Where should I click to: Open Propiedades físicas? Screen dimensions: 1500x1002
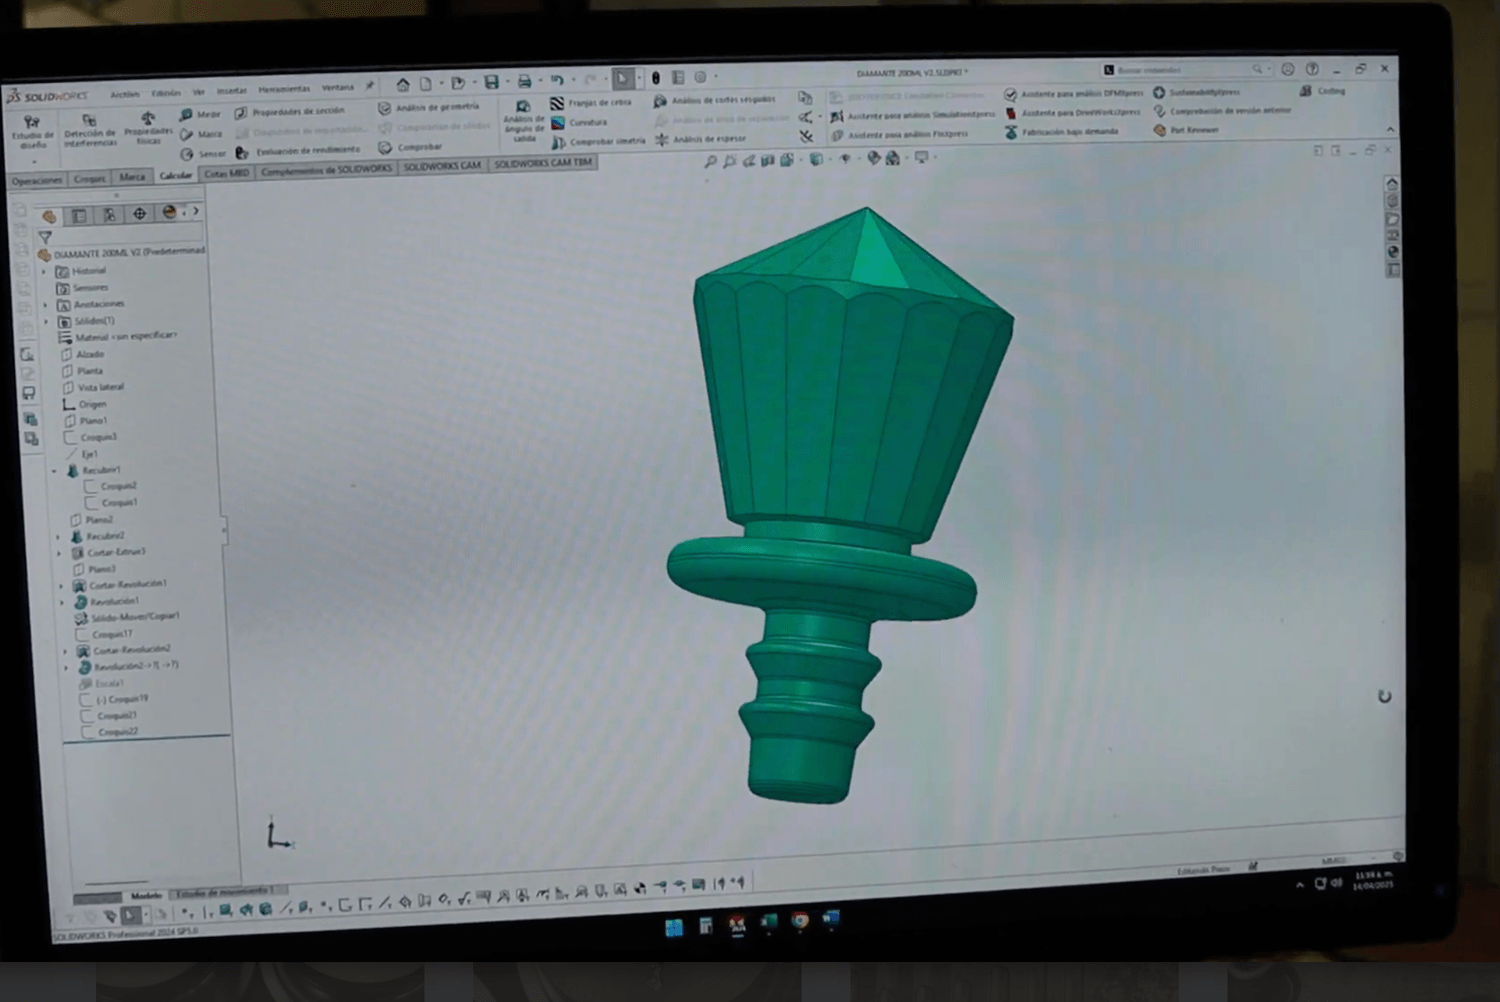(x=148, y=129)
